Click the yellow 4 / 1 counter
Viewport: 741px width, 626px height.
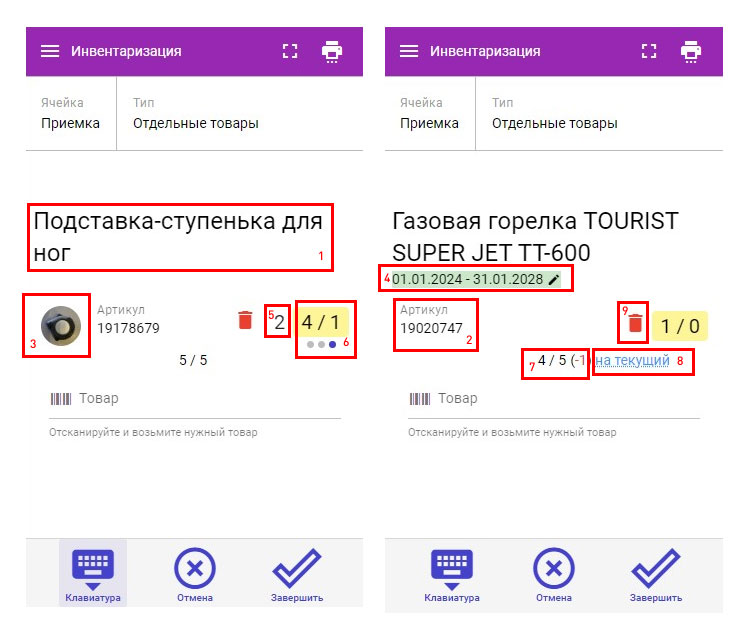click(x=321, y=322)
